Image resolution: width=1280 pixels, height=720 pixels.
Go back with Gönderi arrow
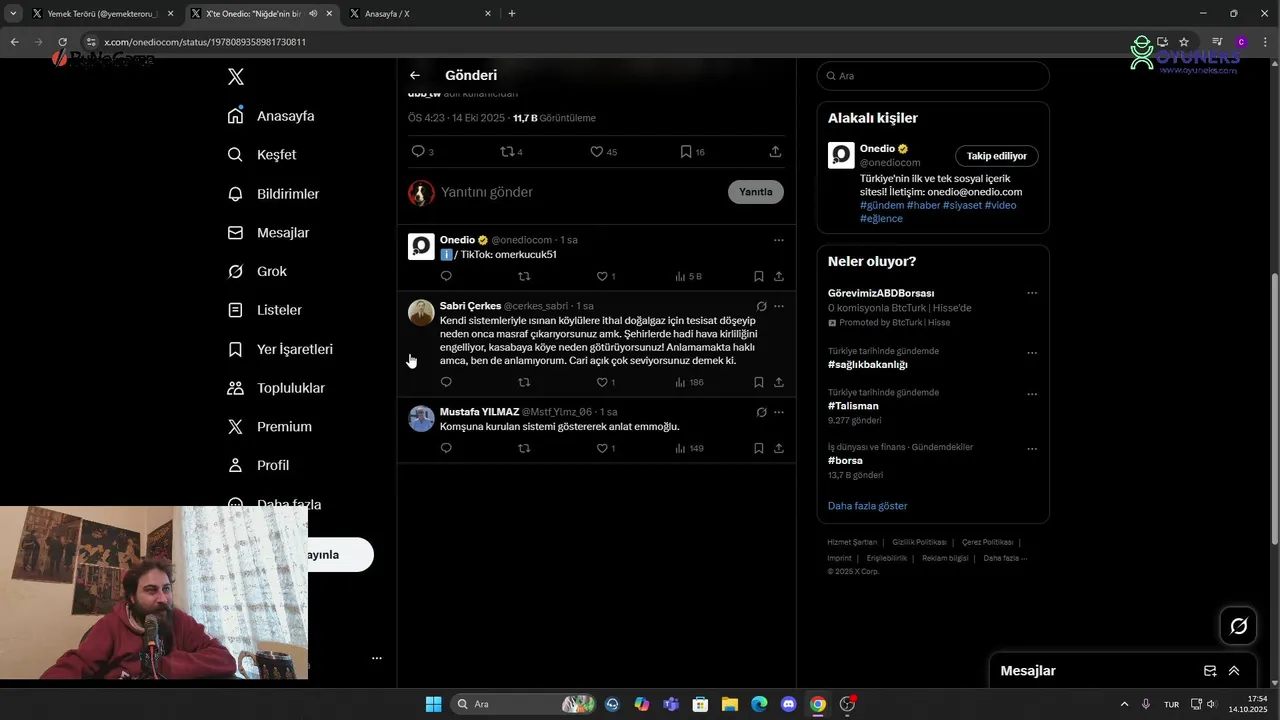(x=415, y=75)
